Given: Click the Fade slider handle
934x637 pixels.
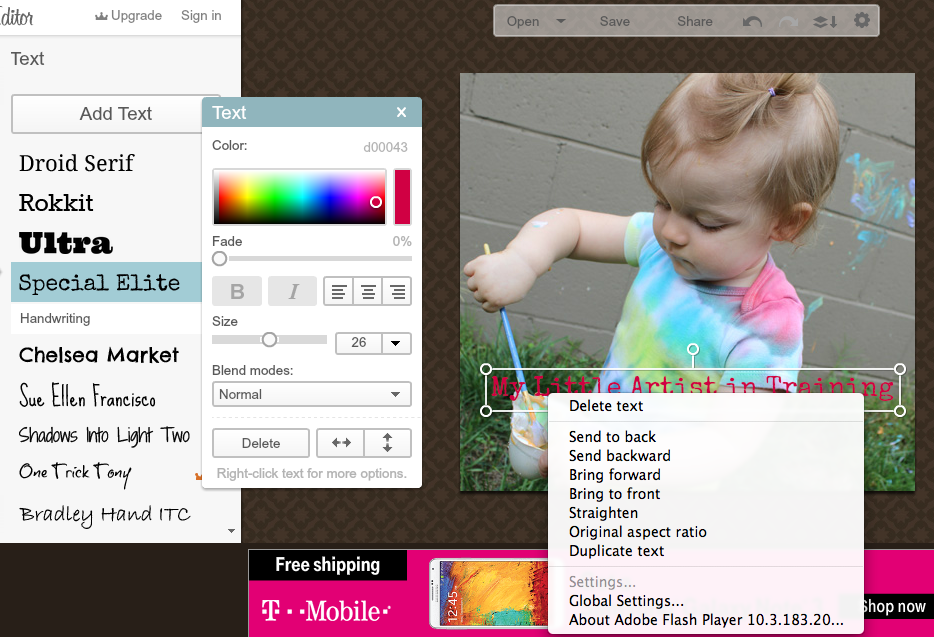Looking at the screenshot, I should pyautogui.click(x=219, y=259).
